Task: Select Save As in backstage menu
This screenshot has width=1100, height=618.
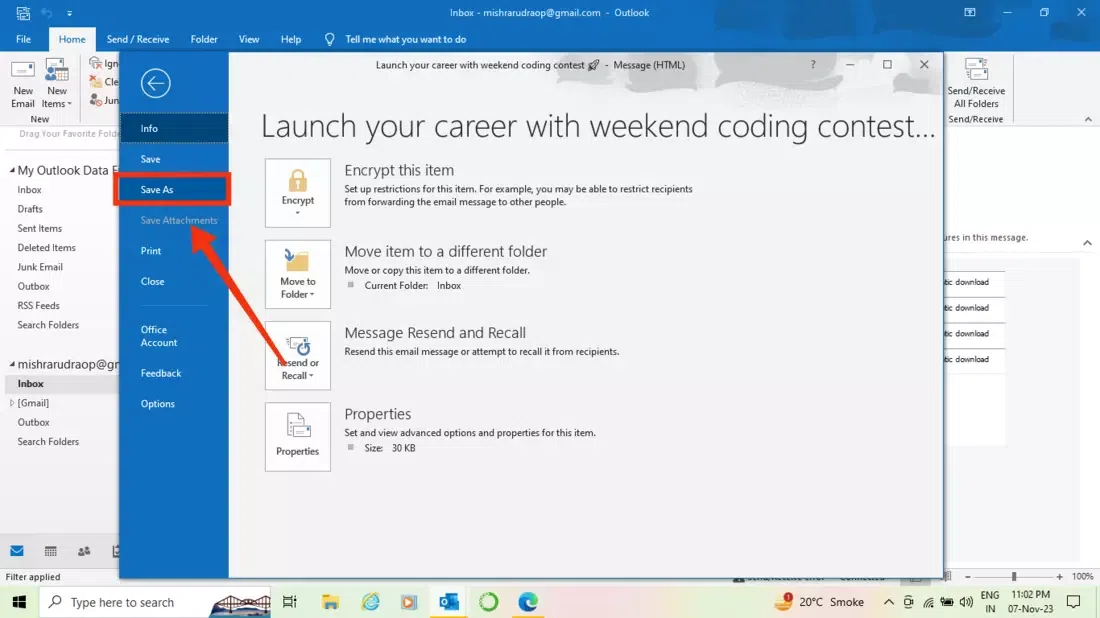Action: point(173,189)
